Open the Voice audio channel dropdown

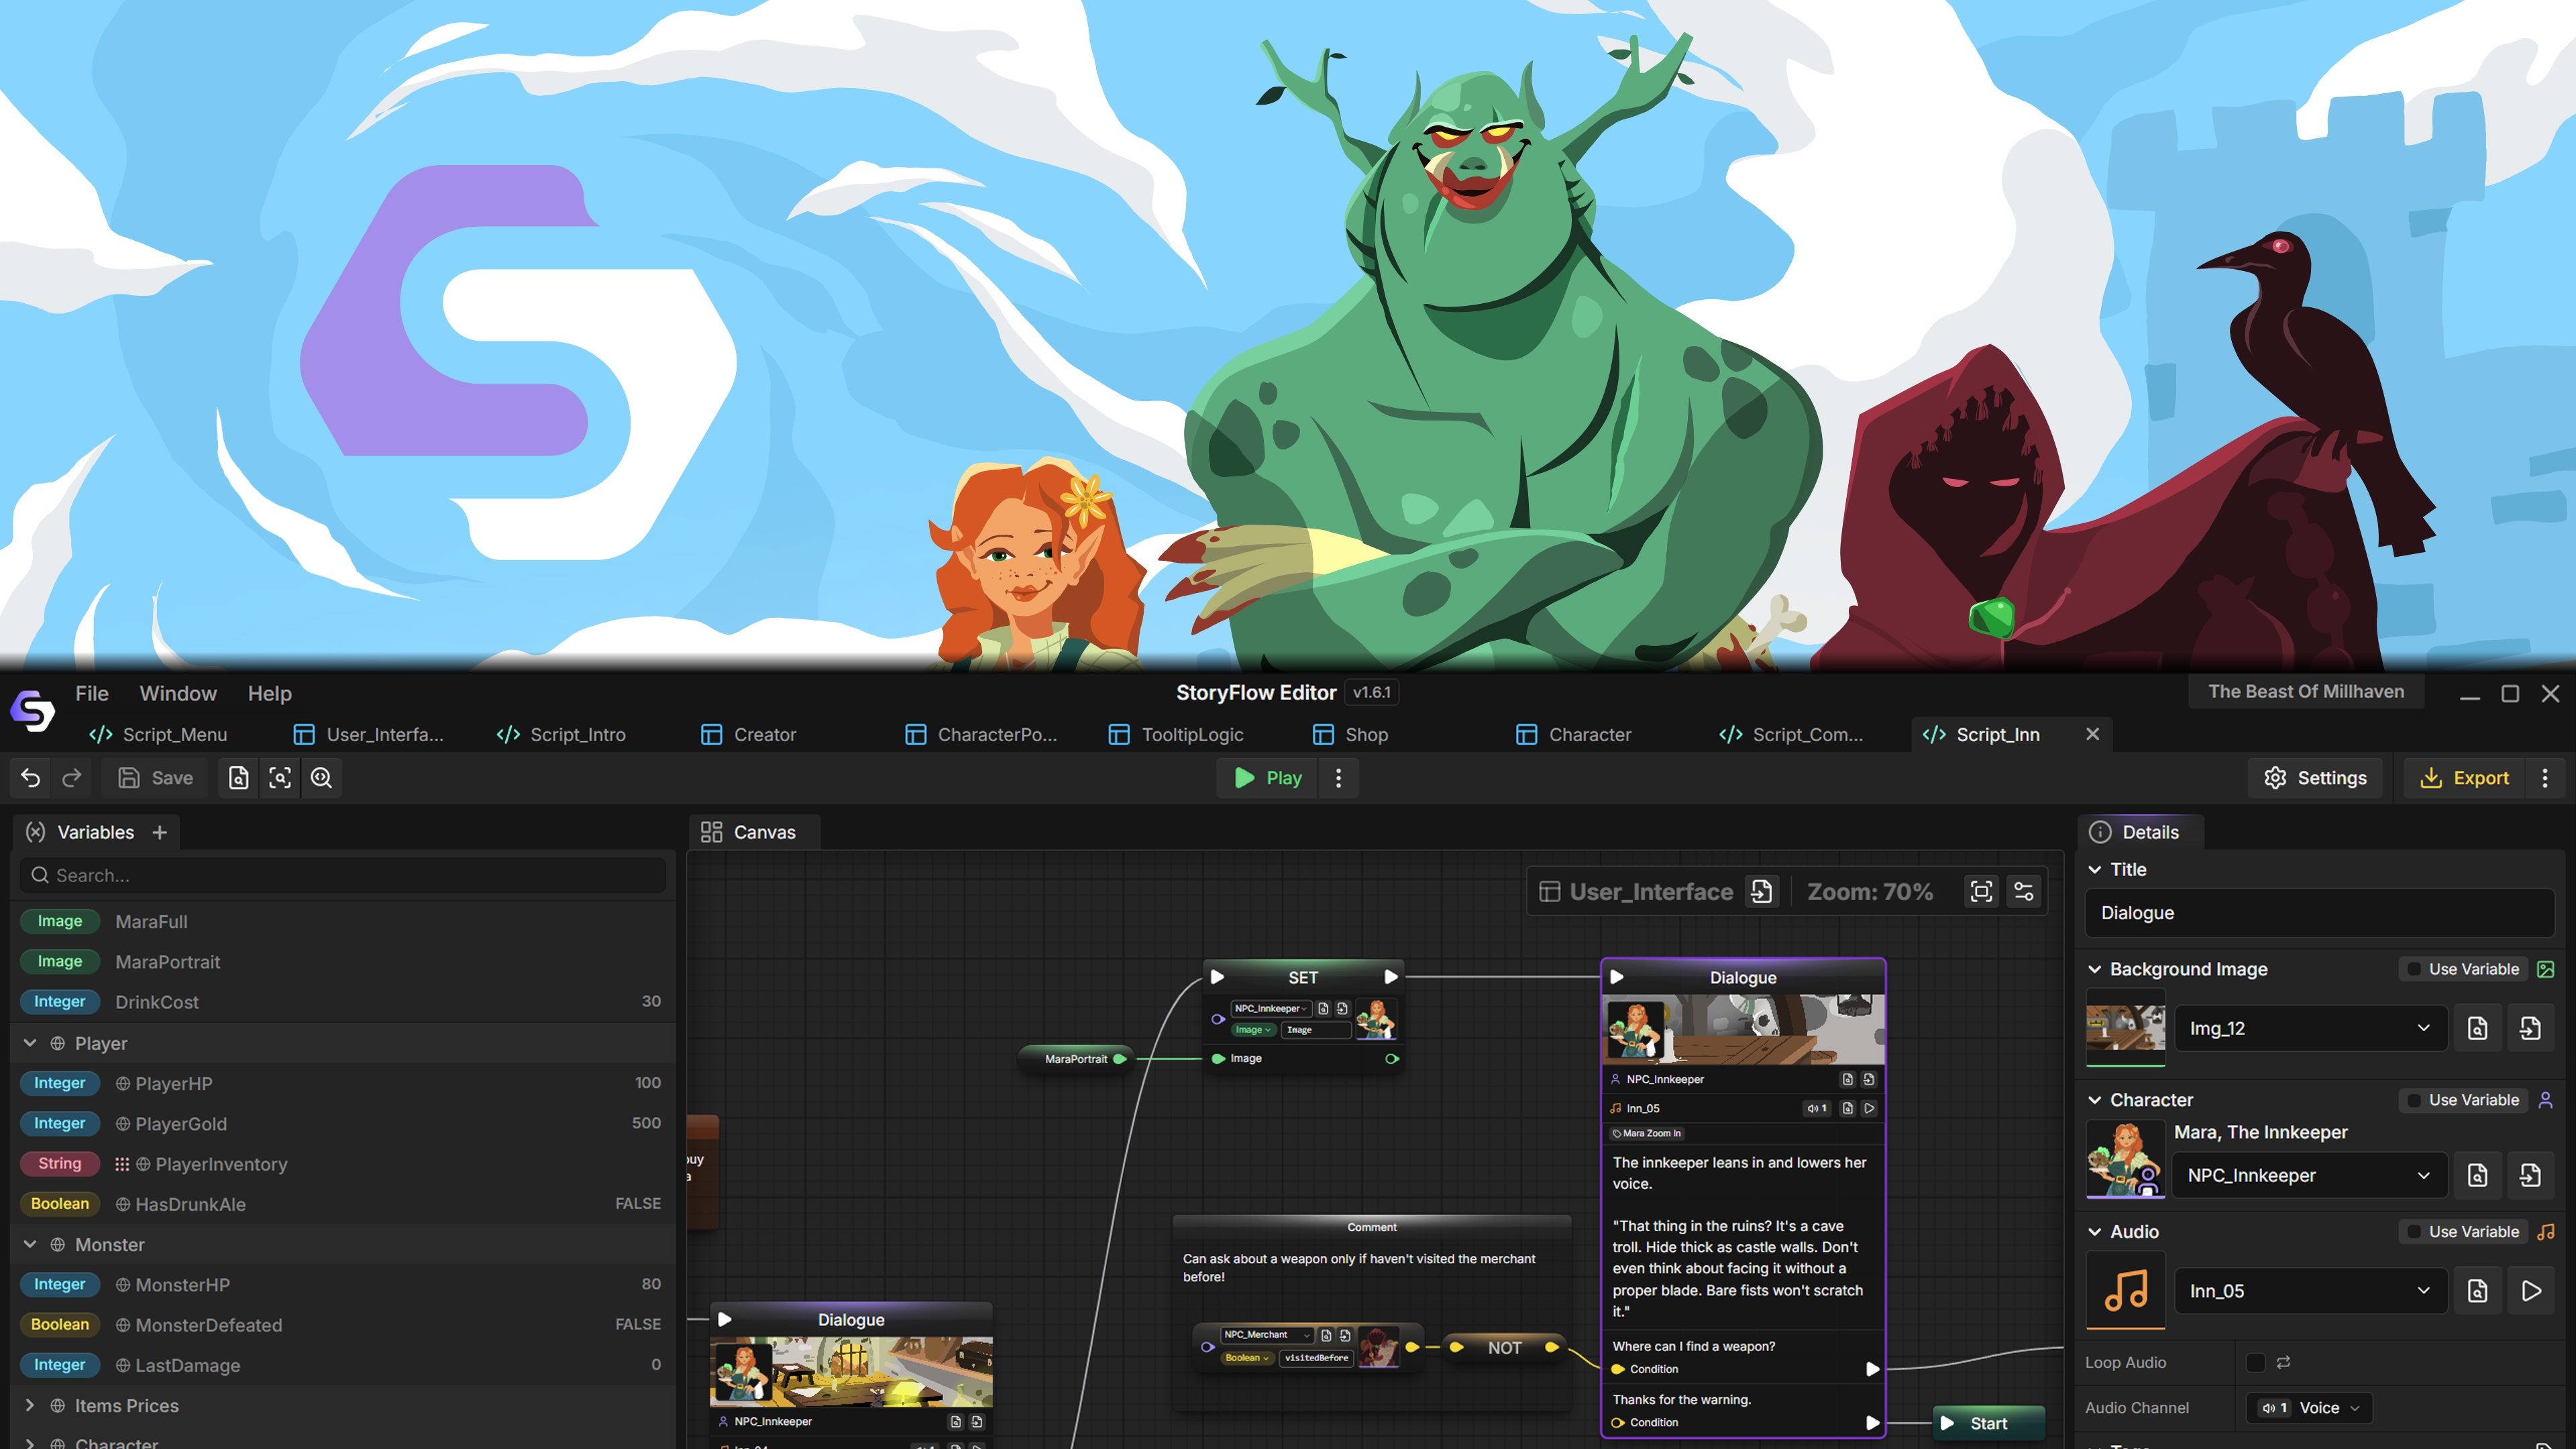2309,1408
